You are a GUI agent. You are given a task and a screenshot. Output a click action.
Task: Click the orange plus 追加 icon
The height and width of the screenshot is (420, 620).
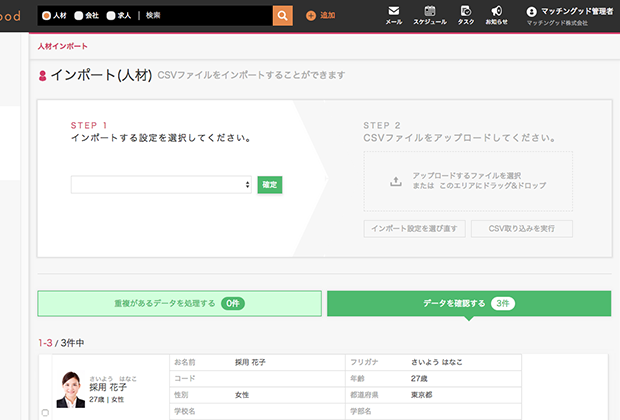tap(311, 16)
